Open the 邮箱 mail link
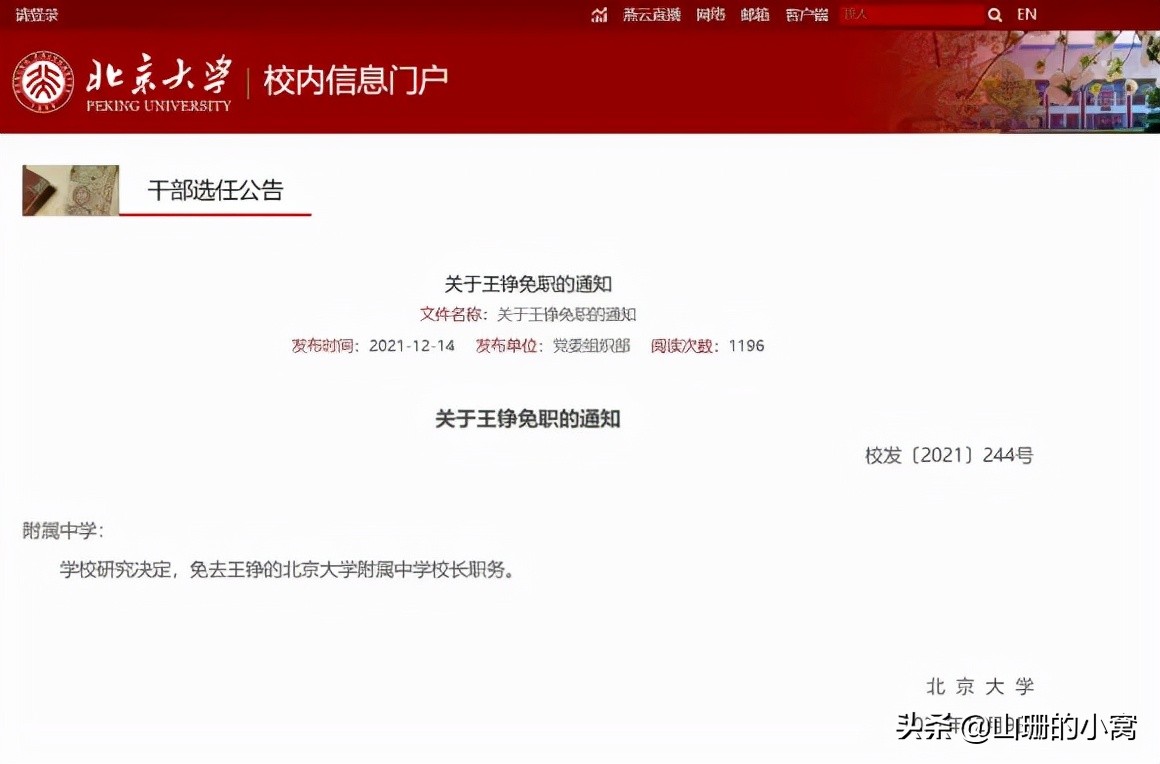Viewport: 1160px width, 764px height. pos(755,14)
